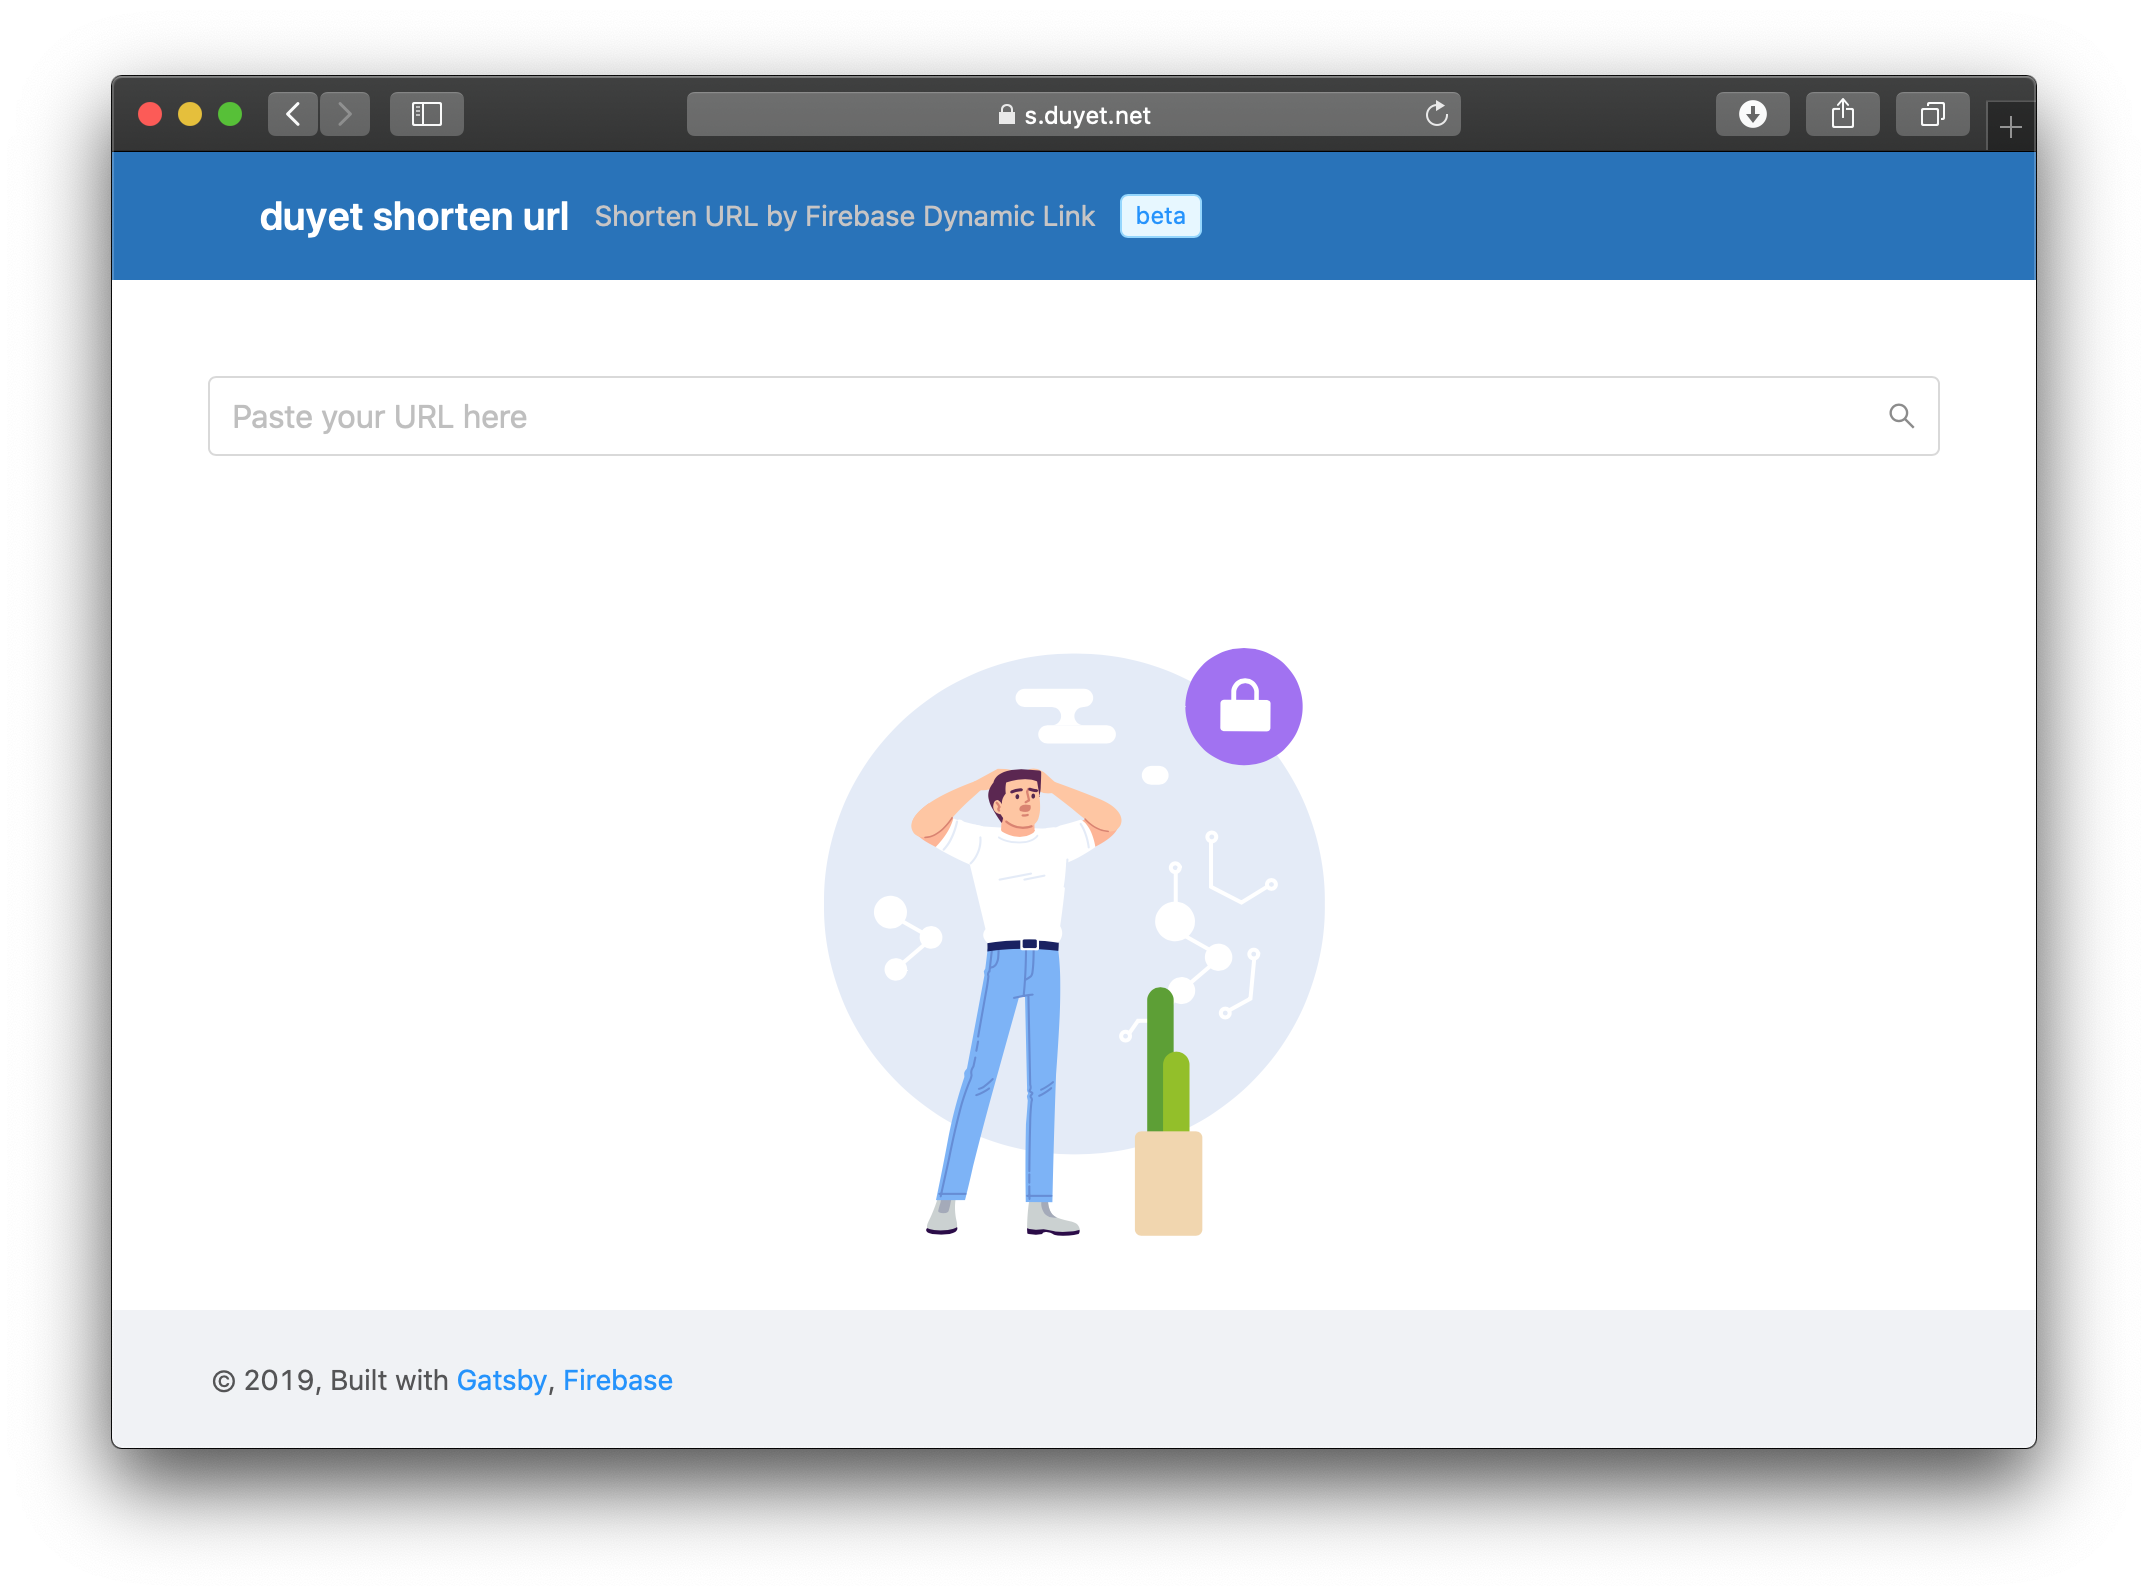Click the beta badge in header
Viewport: 2148px width, 1596px height.
1160,216
